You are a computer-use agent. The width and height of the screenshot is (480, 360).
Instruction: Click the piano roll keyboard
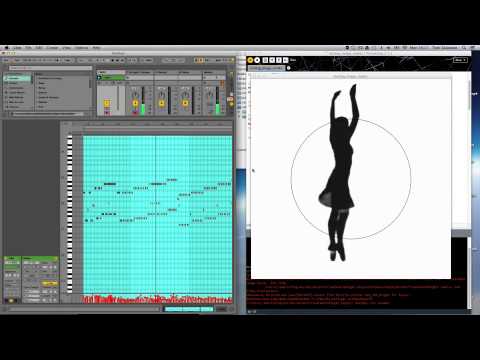coord(70,215)
